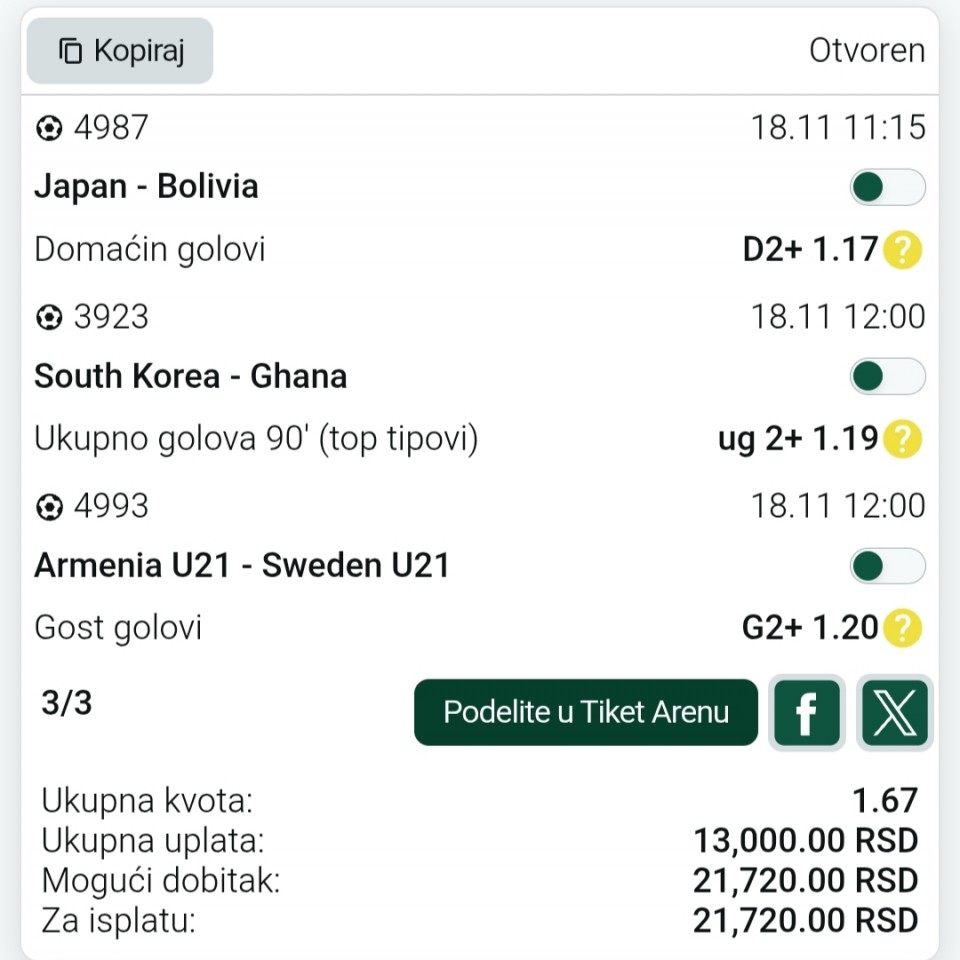Share ticket on X

[895, 713]
